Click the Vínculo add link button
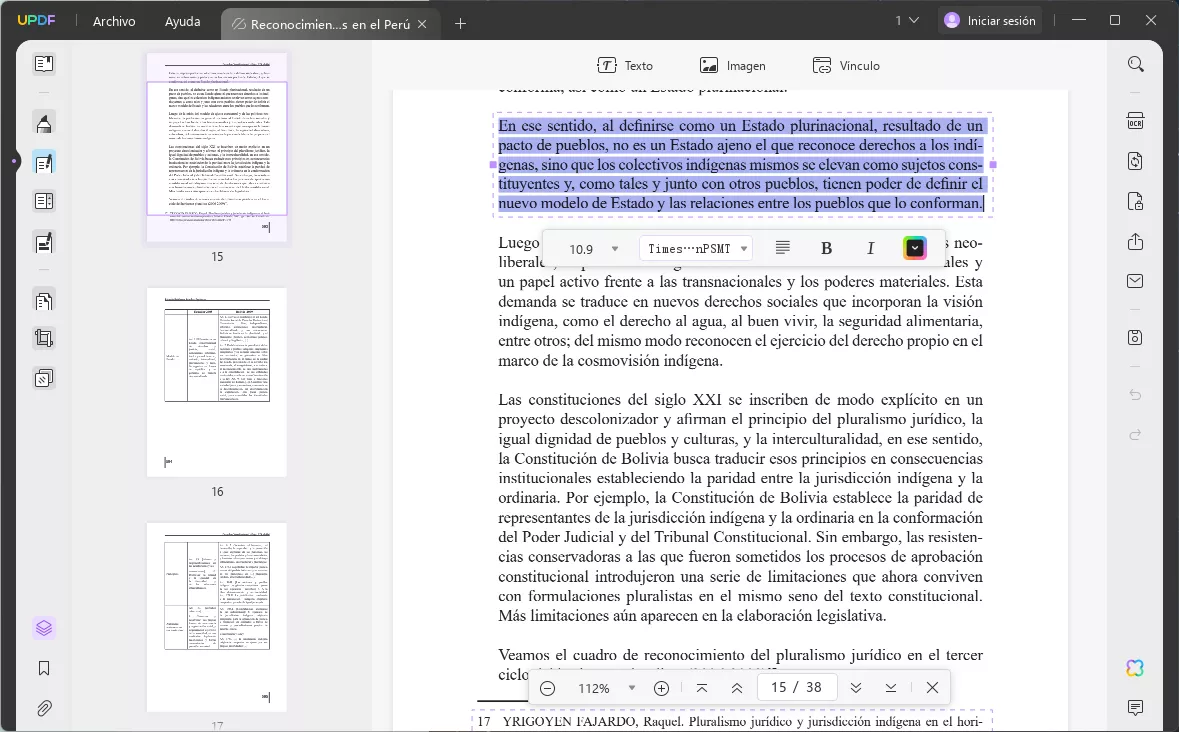The height and width of the screenshot is (732, 1179). click(x=846, y=65)
